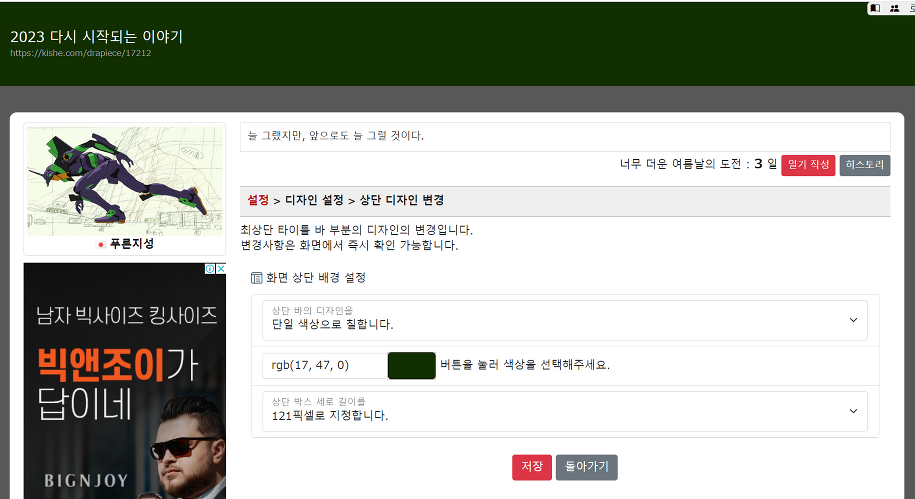This screenshot has width=915, height=499.
Task: Click the list icon beside 화면 상단 배경 설정
Action: pos(256,277)
